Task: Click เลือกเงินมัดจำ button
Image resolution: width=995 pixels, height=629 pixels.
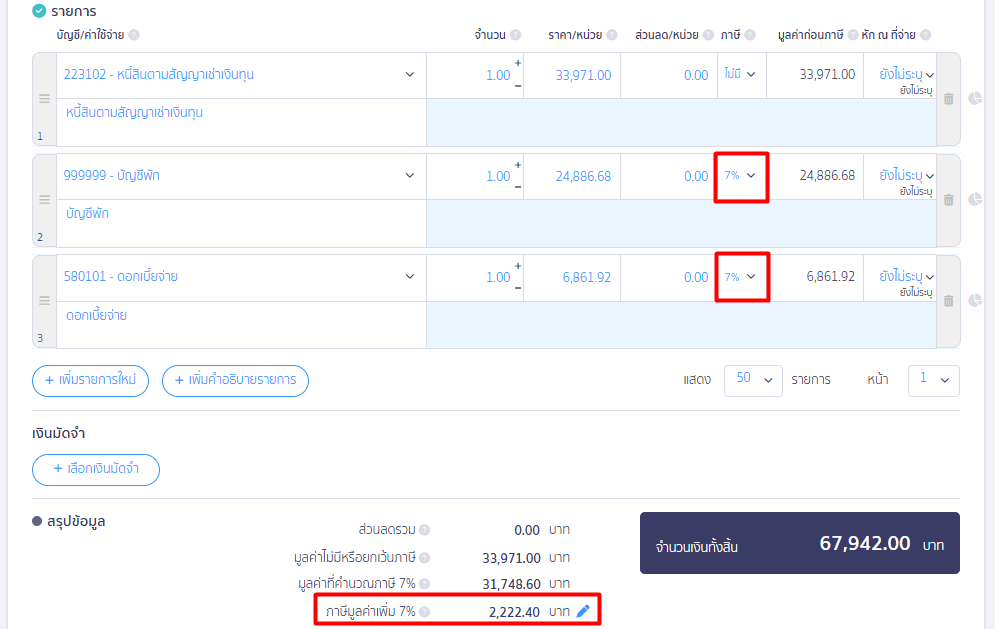Action: [x=96, y=469]
